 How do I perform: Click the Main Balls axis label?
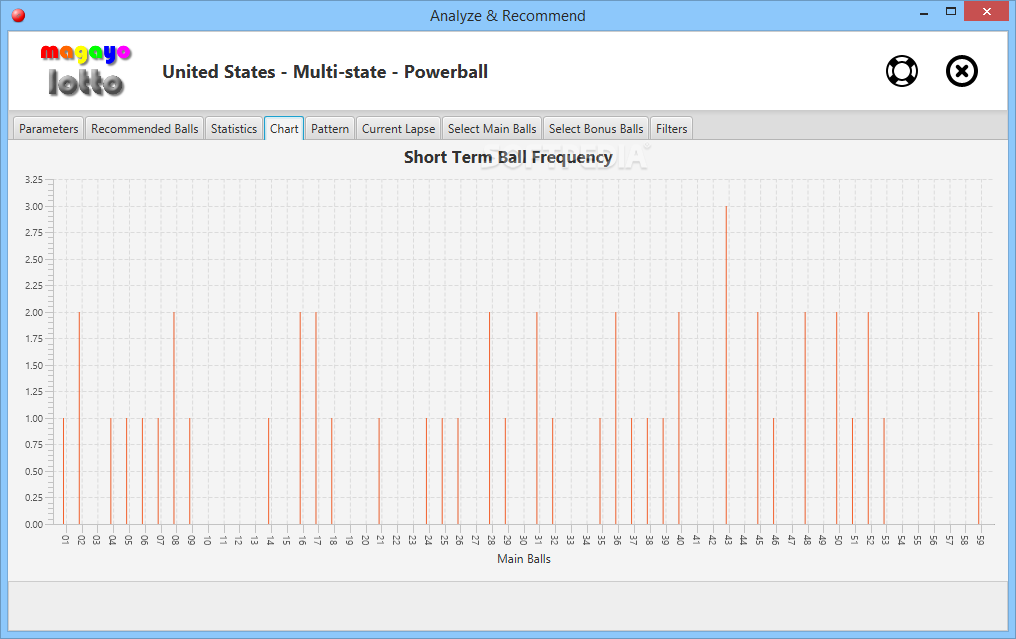click(x=524, y=559)
